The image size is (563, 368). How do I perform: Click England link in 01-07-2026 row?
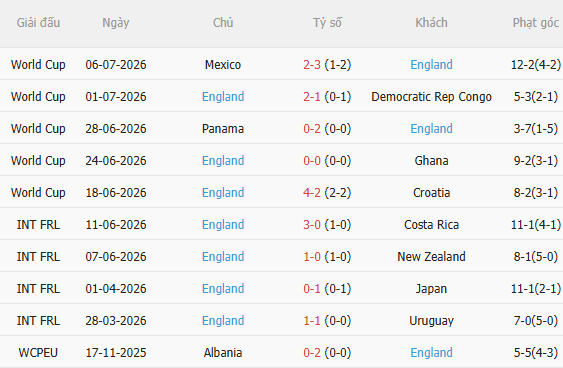223,97
